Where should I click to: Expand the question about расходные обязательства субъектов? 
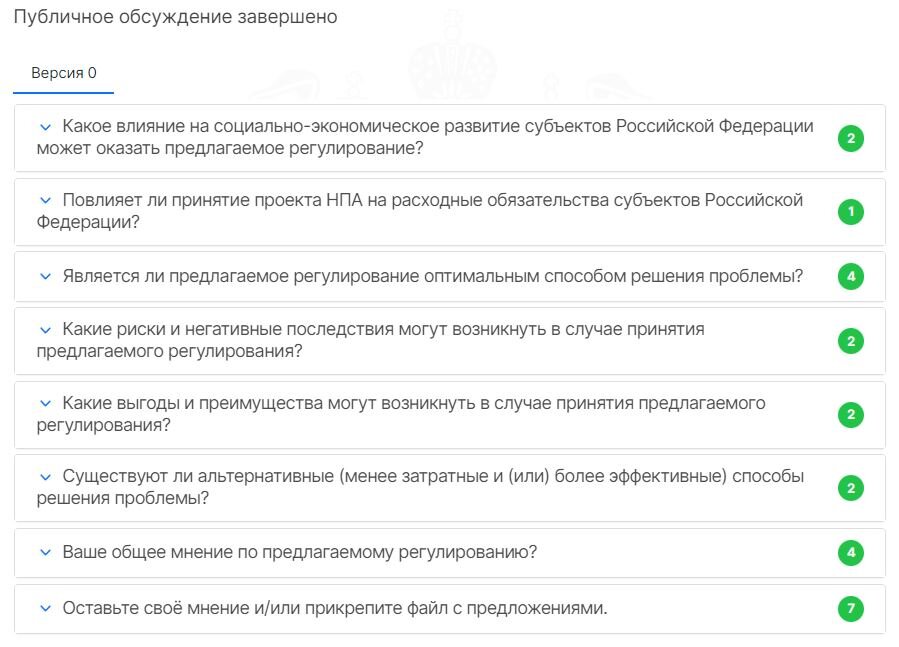coord(42,200)
